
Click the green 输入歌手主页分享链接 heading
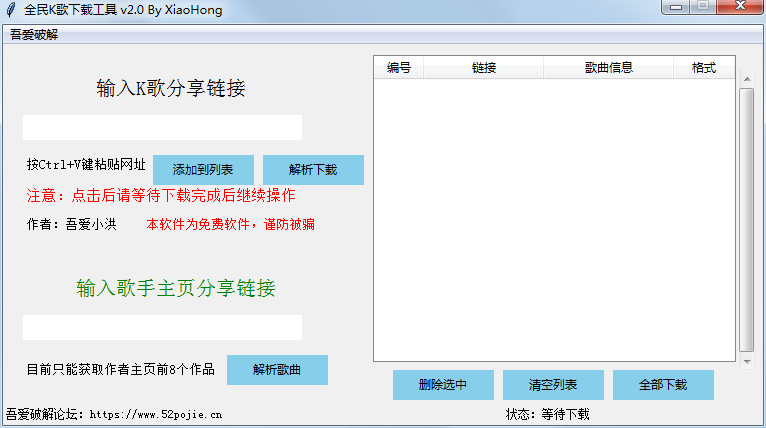click(x=176, y=288)
